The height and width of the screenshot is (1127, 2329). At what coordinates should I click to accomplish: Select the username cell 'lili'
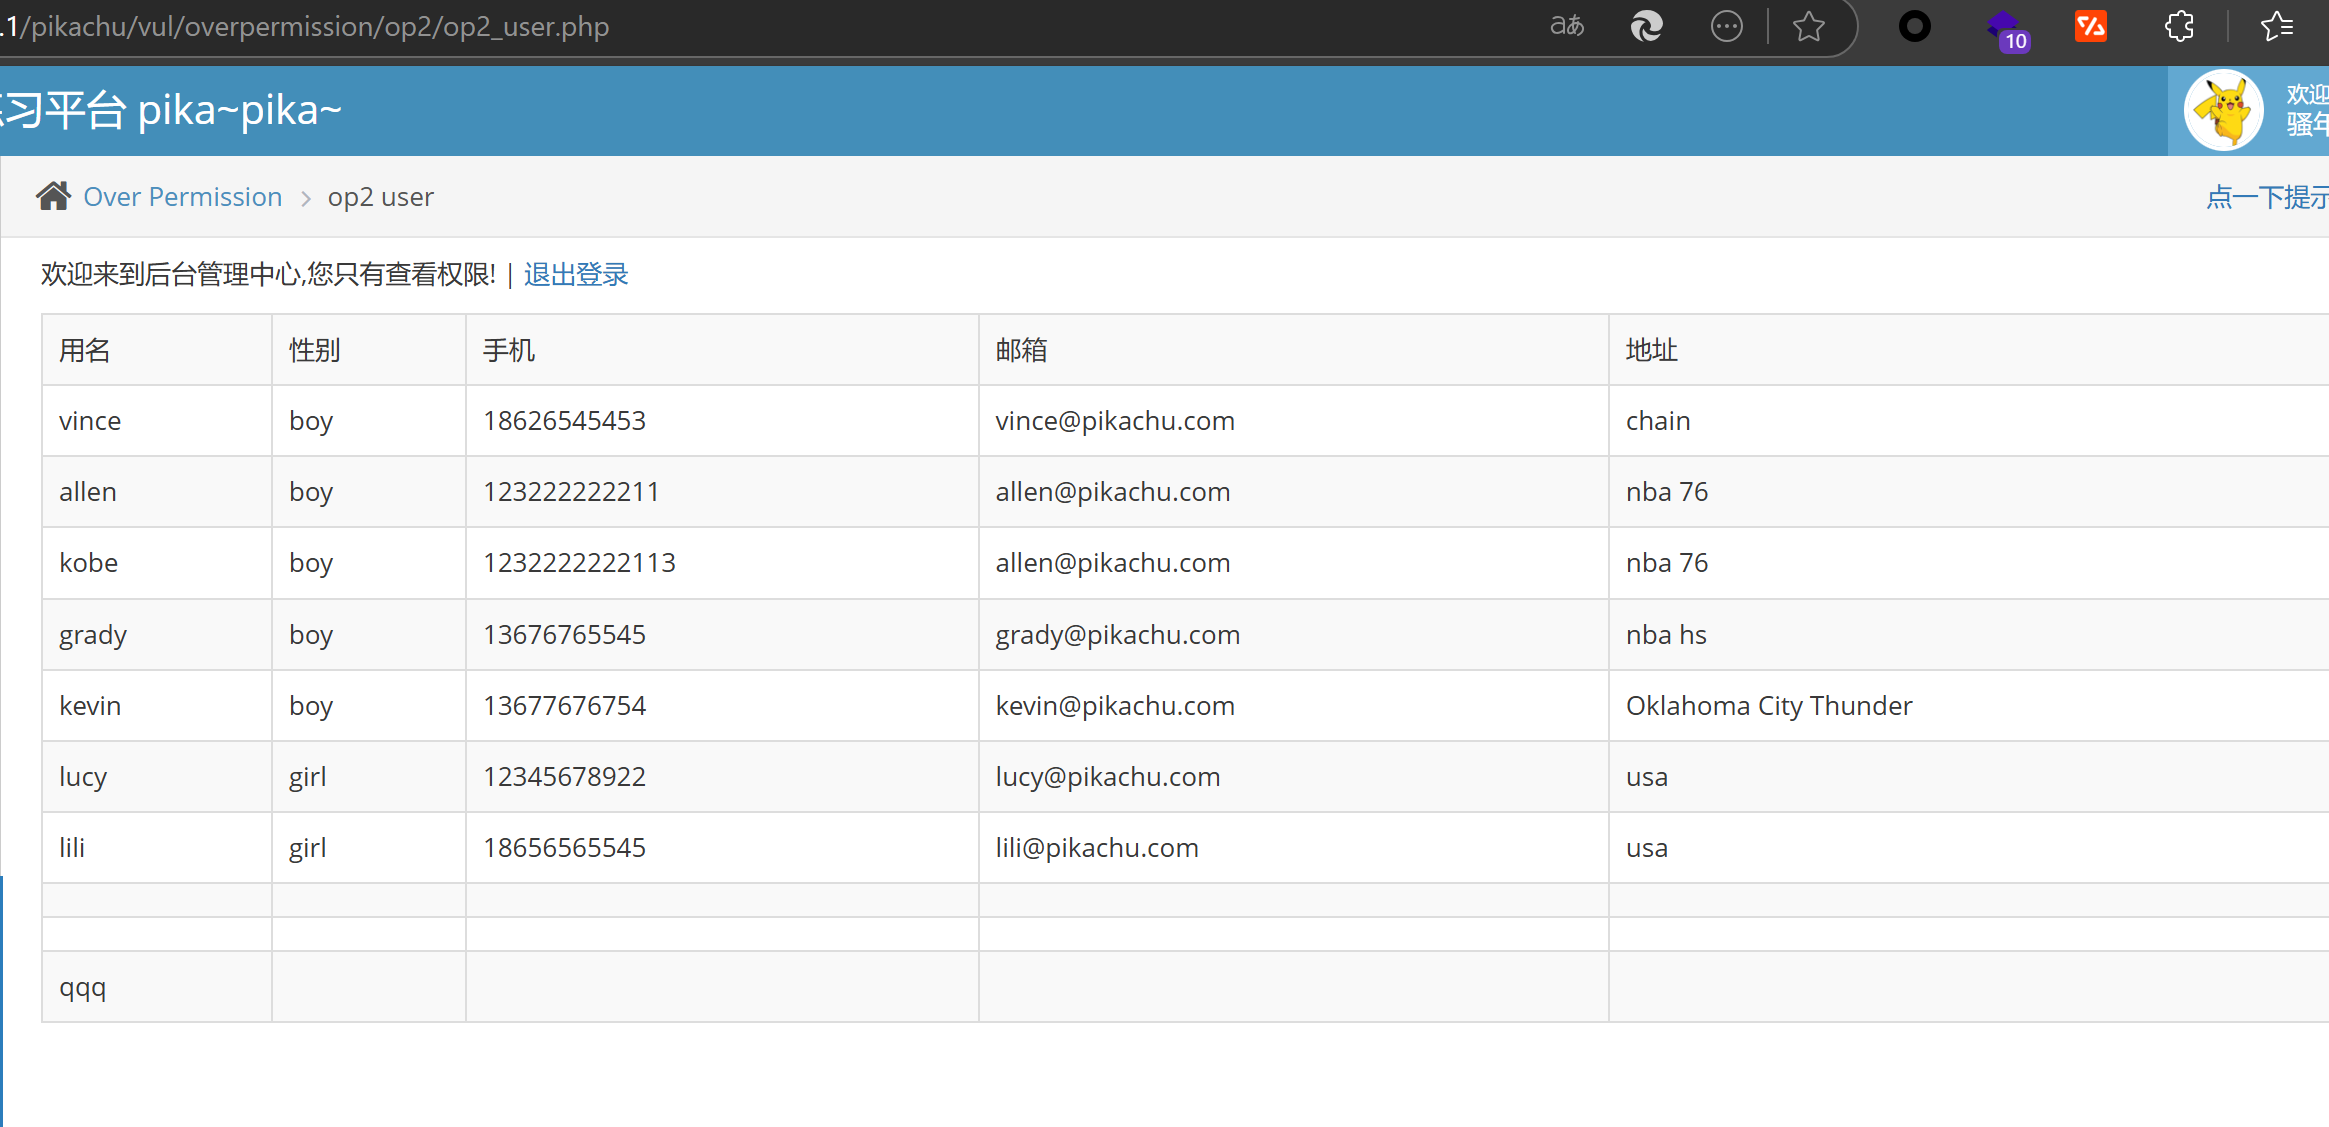pos(72,848)
